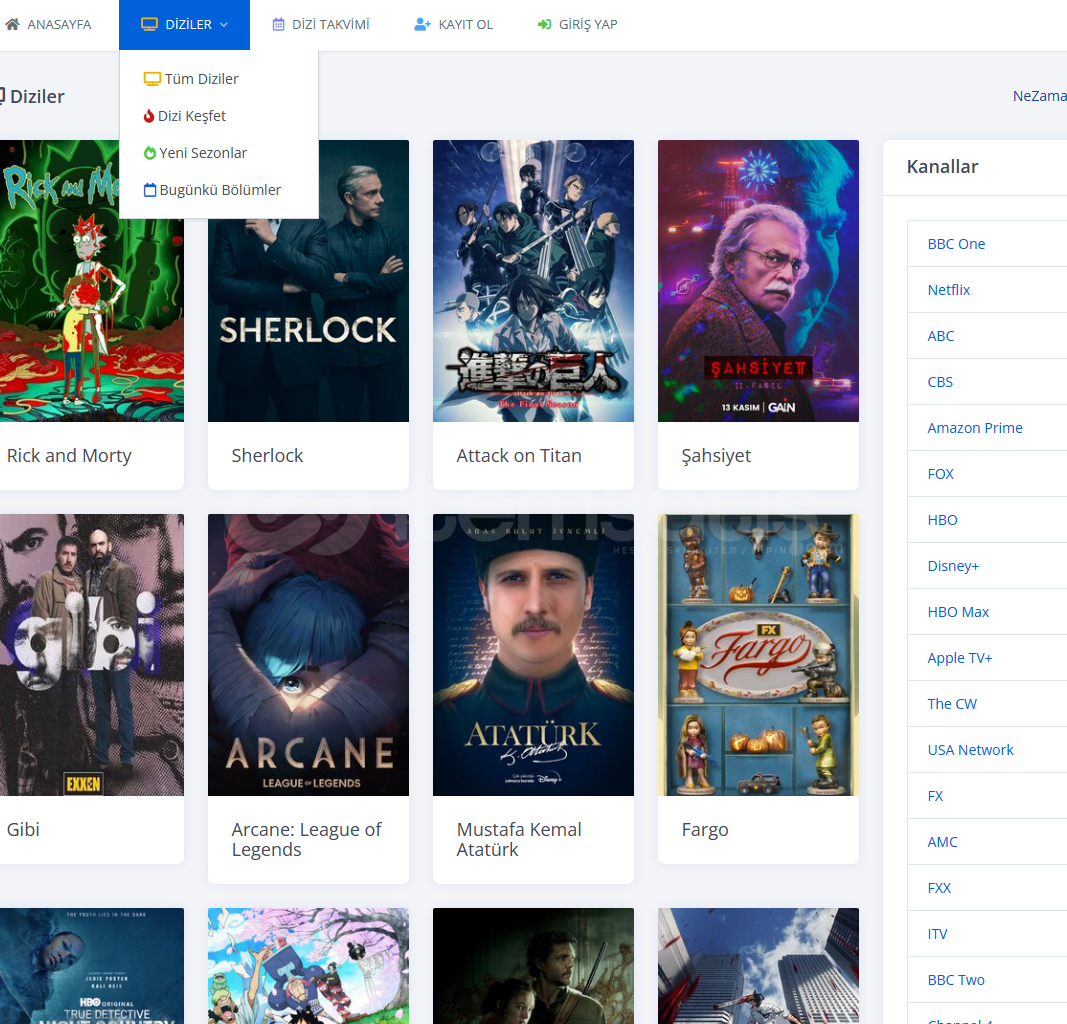This screenshot has height=1024, width=1067.
Task: Click the Fargo title text
Action: pos(705,830)
